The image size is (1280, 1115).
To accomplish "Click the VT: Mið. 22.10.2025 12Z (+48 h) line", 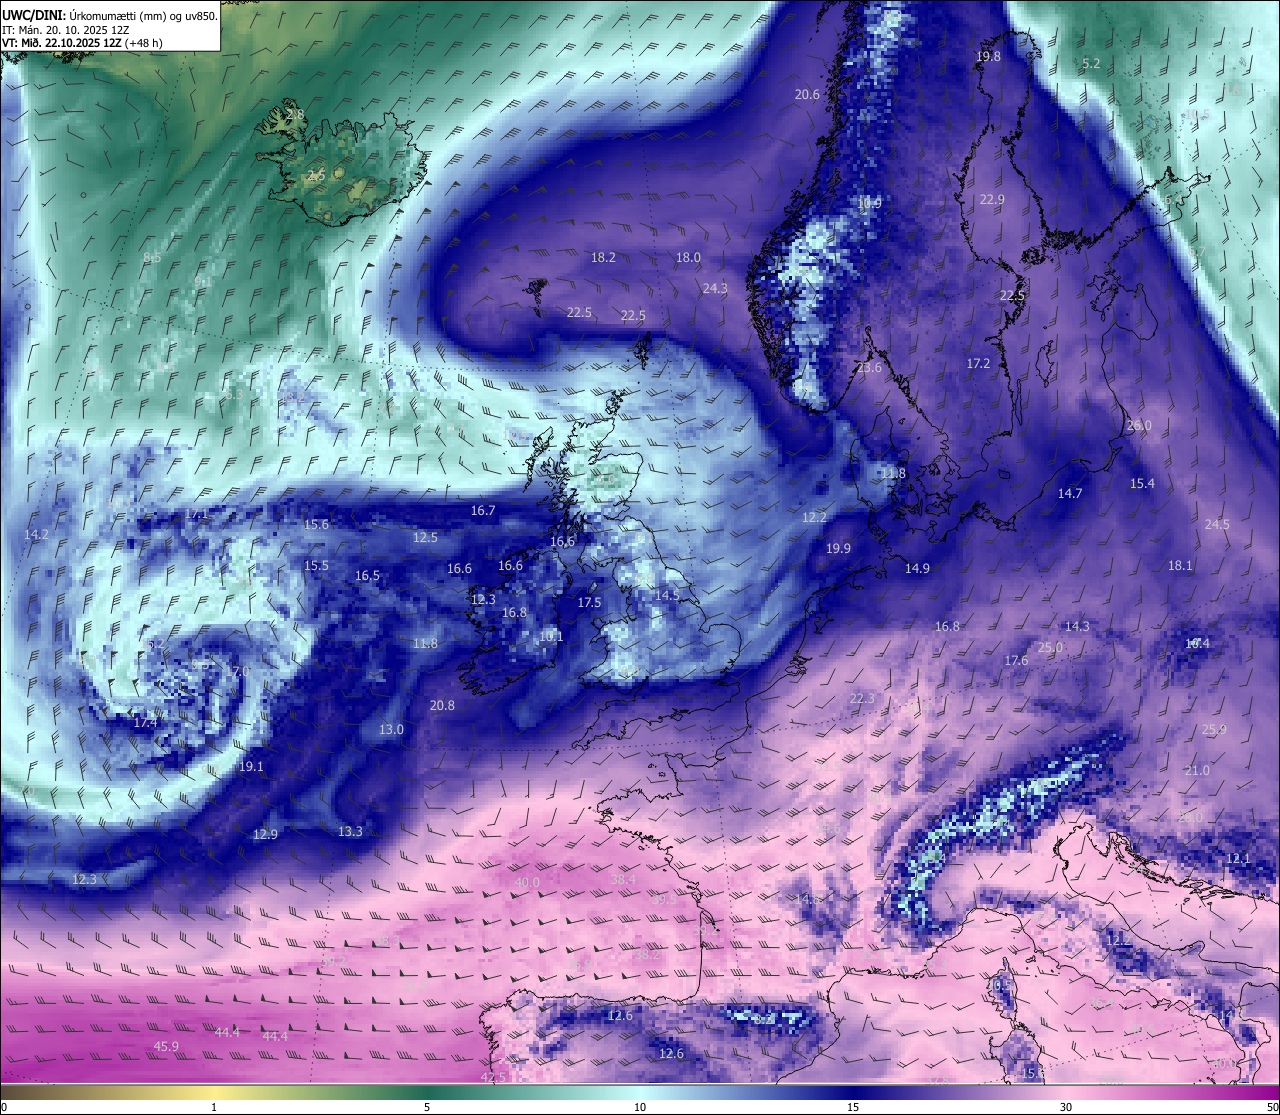I will coord(82,43).
